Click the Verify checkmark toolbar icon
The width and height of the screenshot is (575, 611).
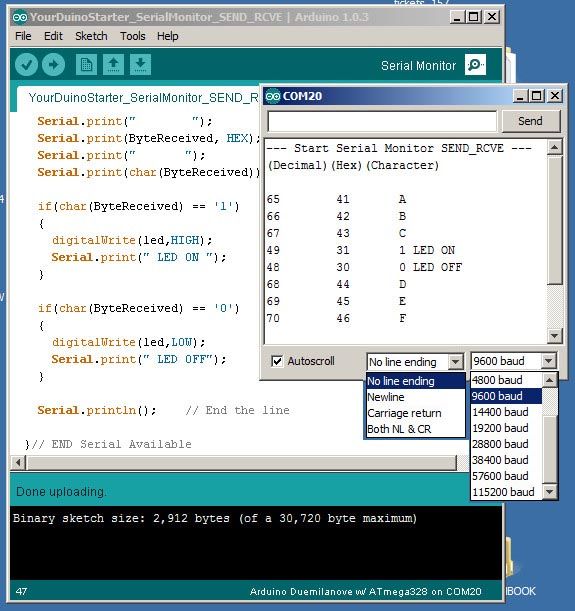pos(26,64)
